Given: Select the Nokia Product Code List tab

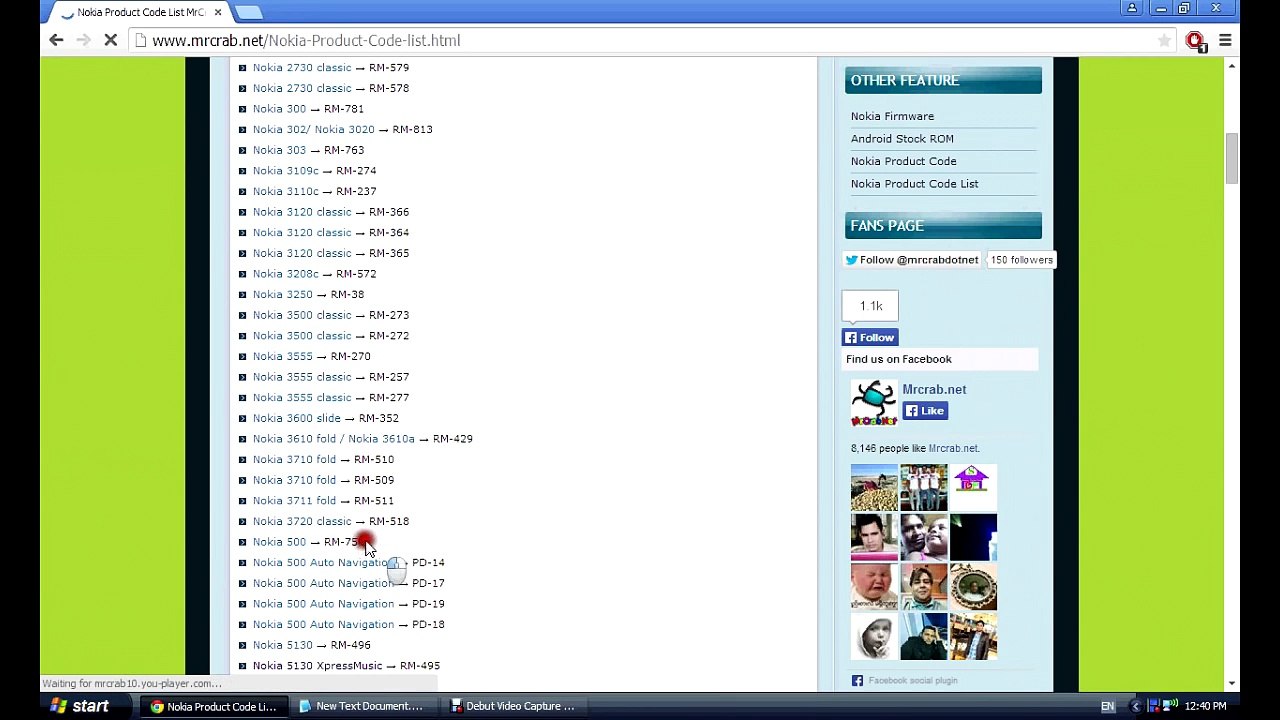Looking at the screenshot, I should click(x=140, y=12).
